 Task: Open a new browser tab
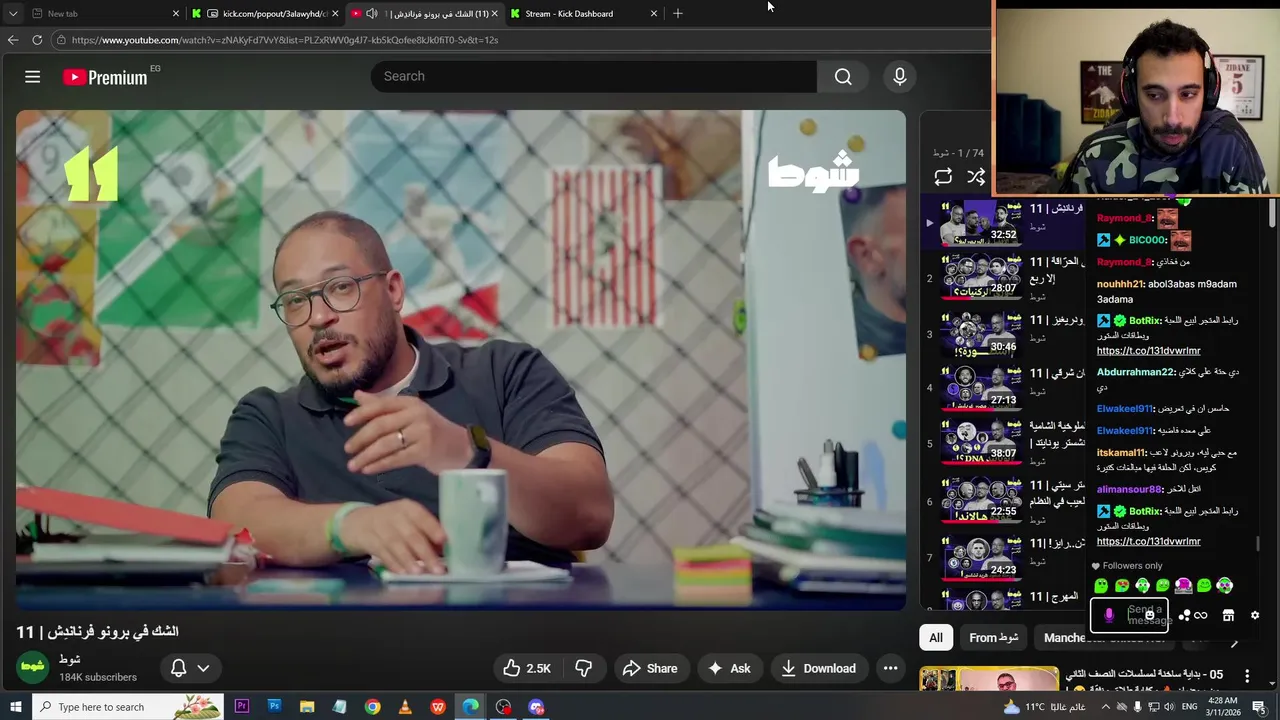678,13
